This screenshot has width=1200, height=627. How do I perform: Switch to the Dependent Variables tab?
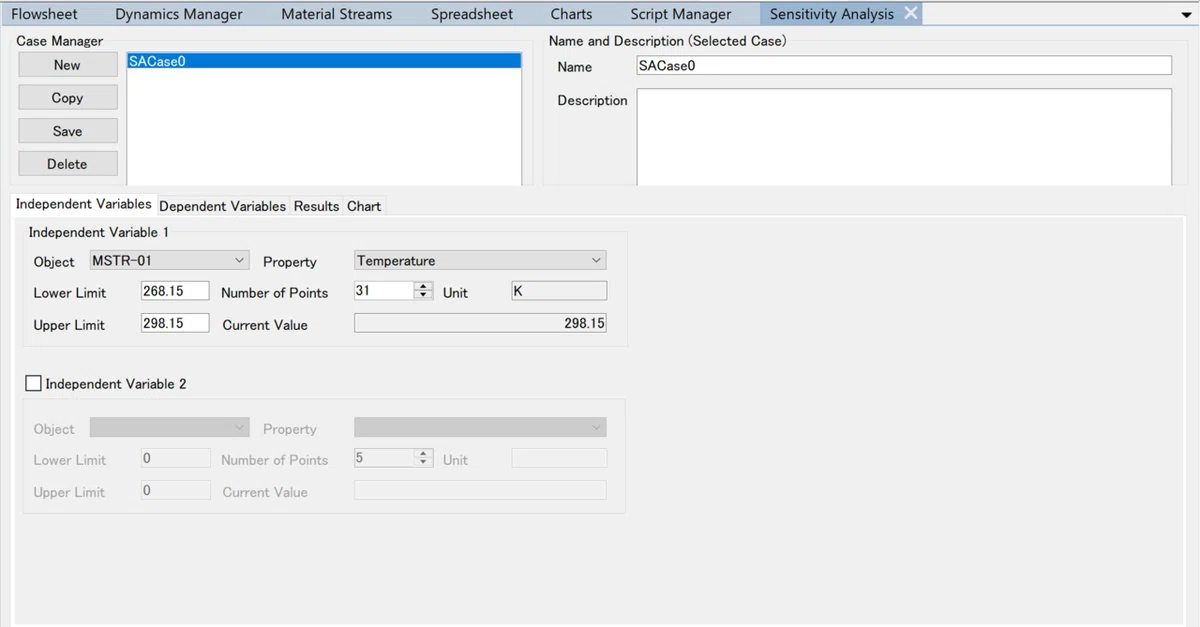(x=222, y=206)
